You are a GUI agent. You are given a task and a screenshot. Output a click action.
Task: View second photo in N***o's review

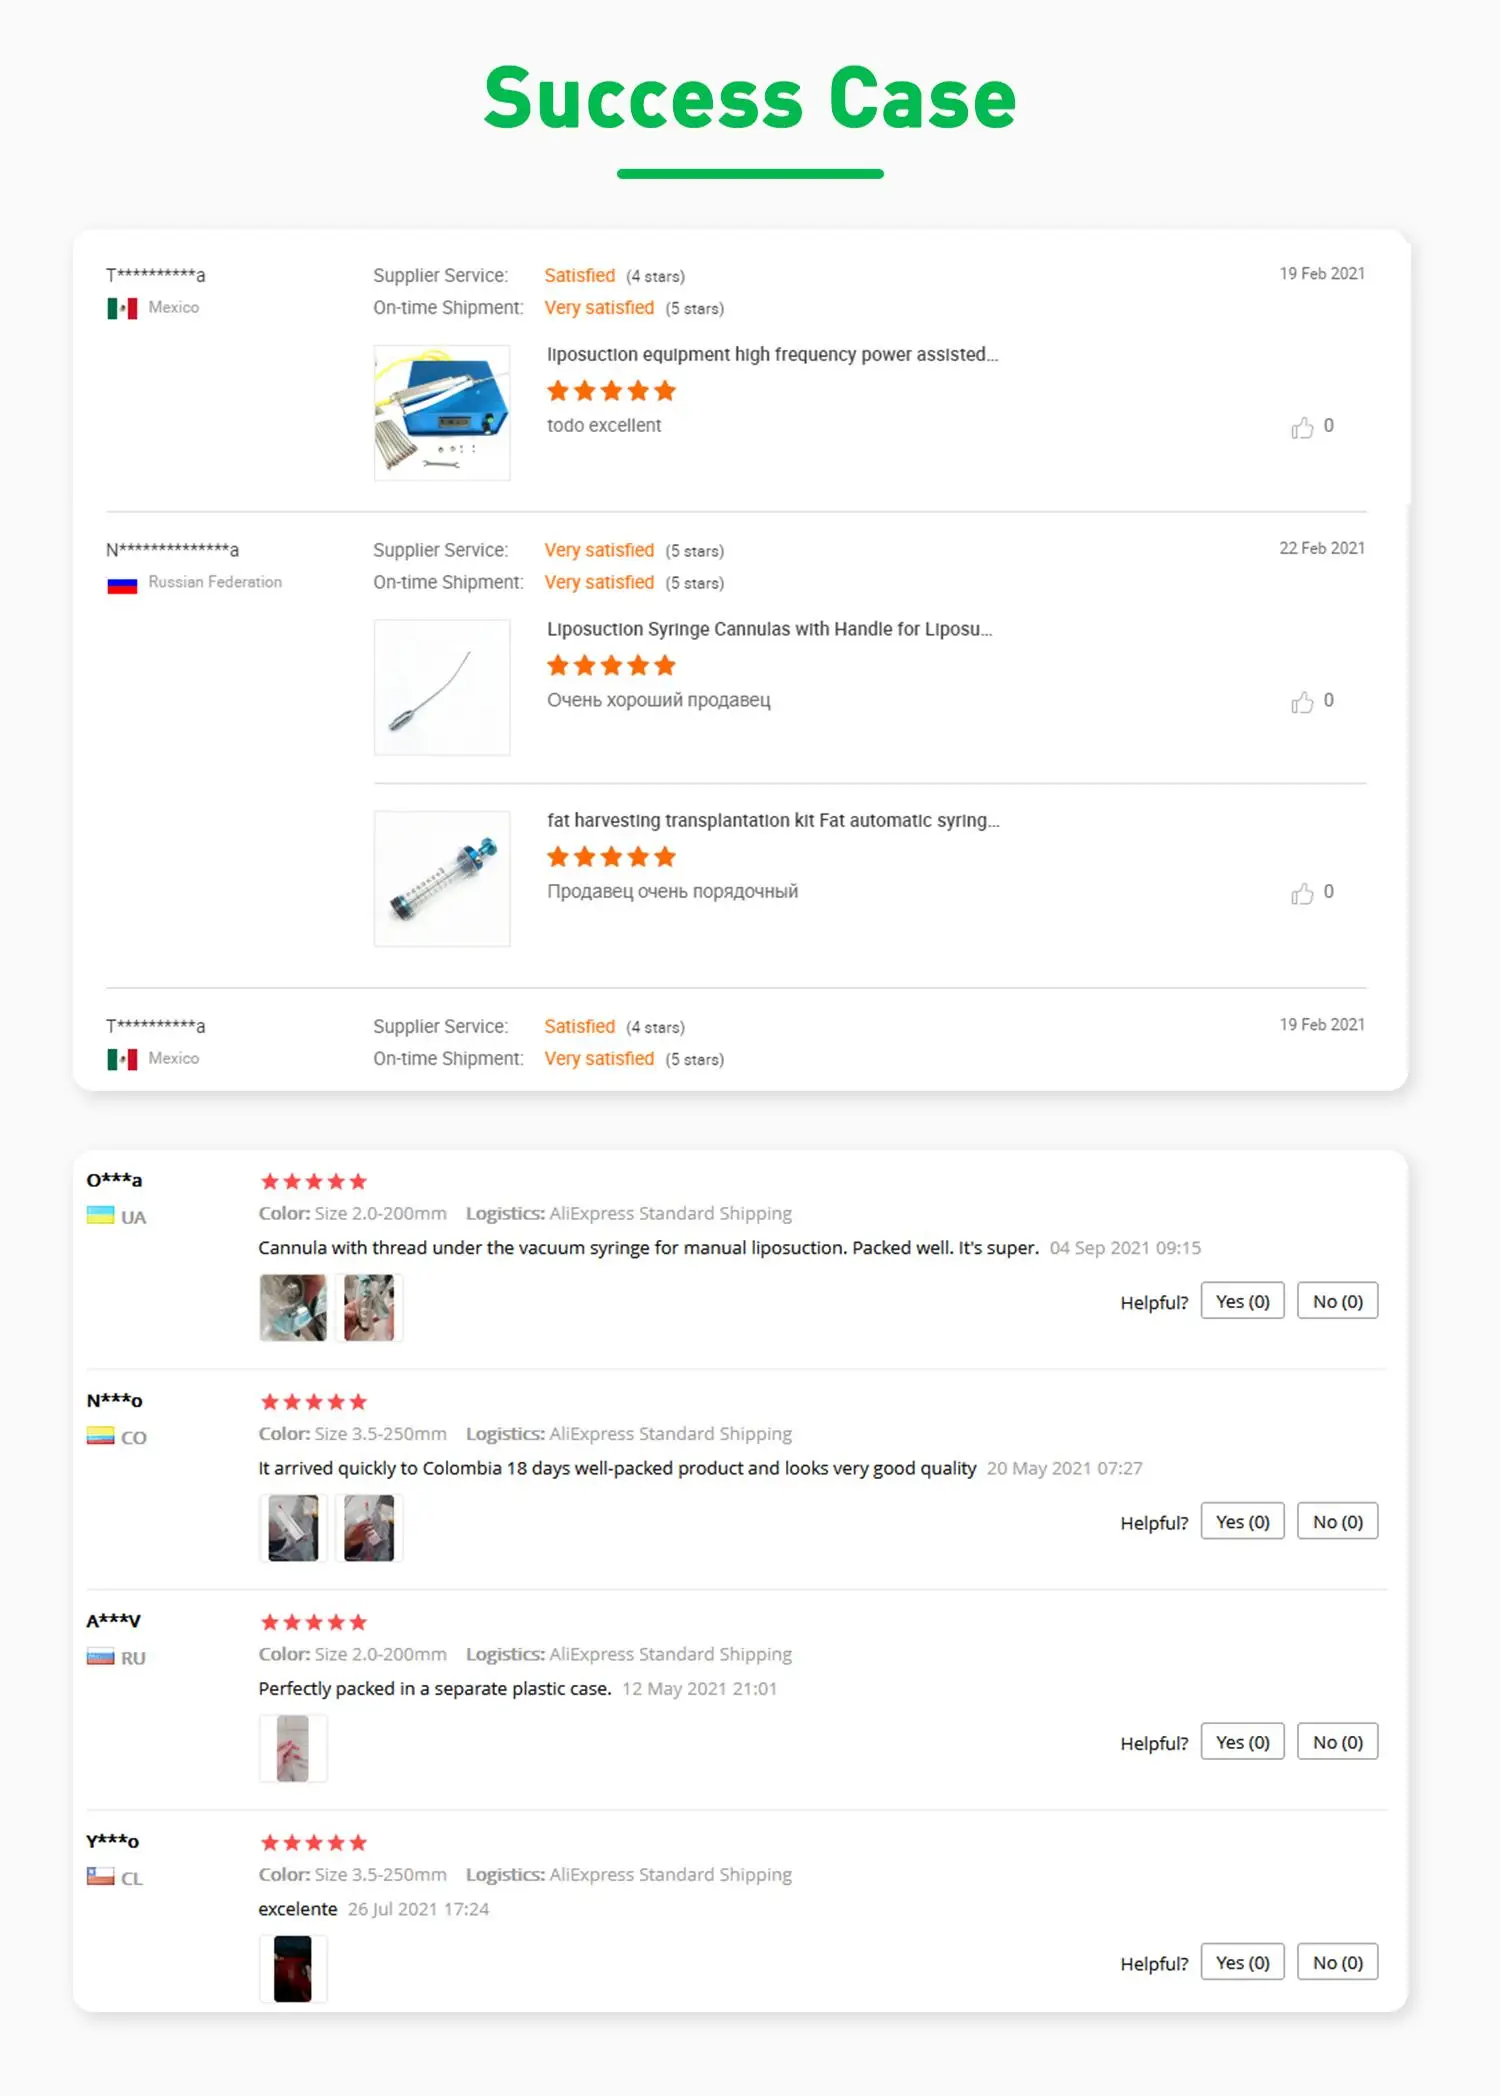click(369, 1527)
